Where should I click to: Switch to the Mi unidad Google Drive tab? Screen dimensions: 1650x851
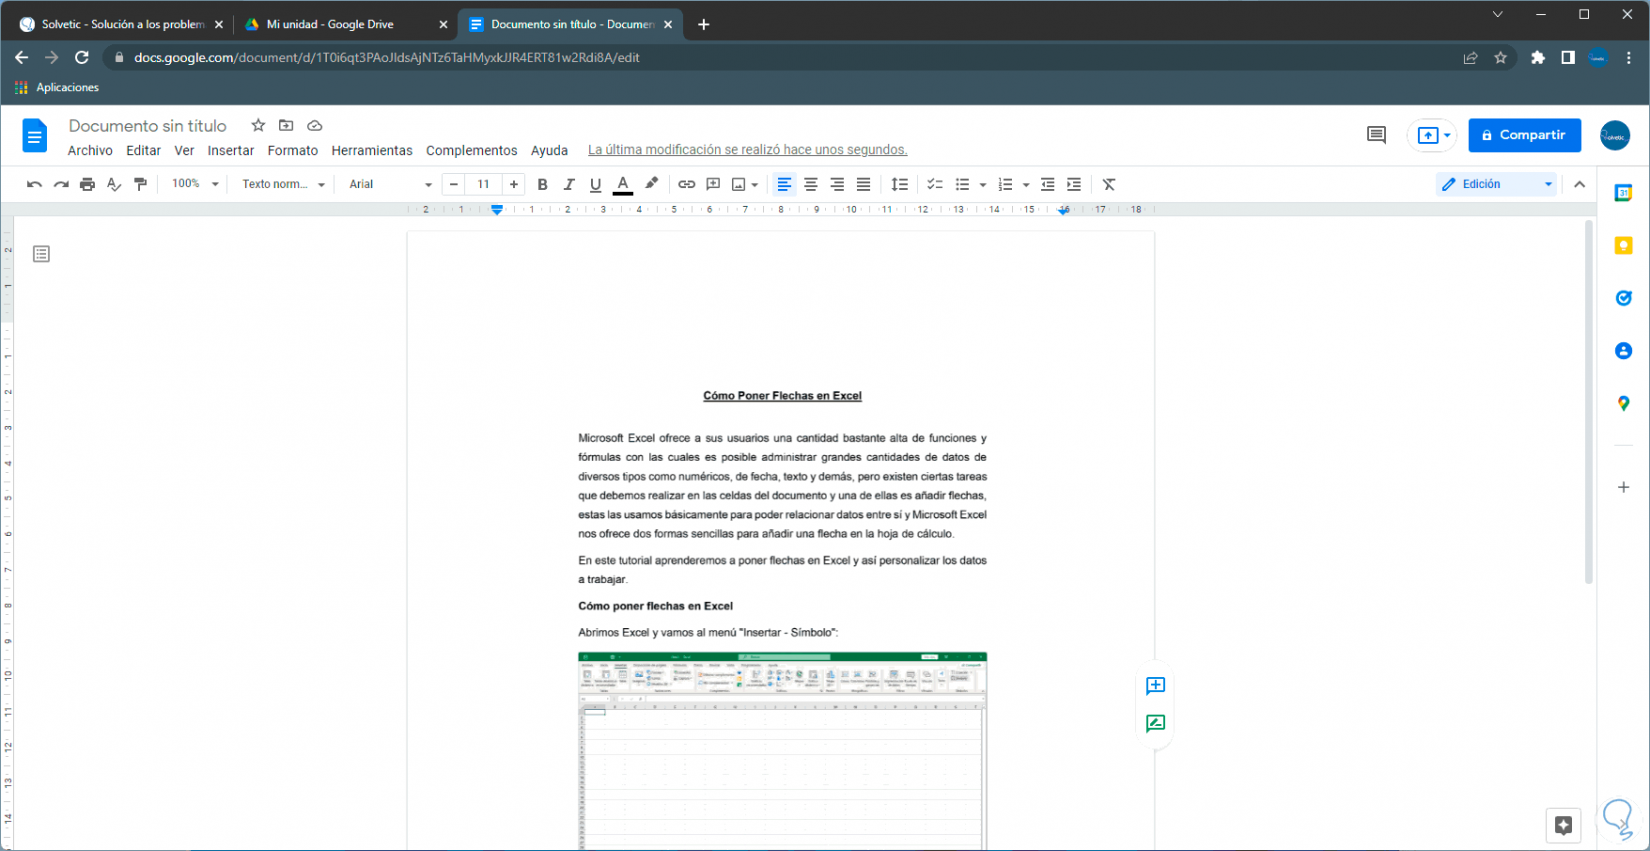coord(345,24)
